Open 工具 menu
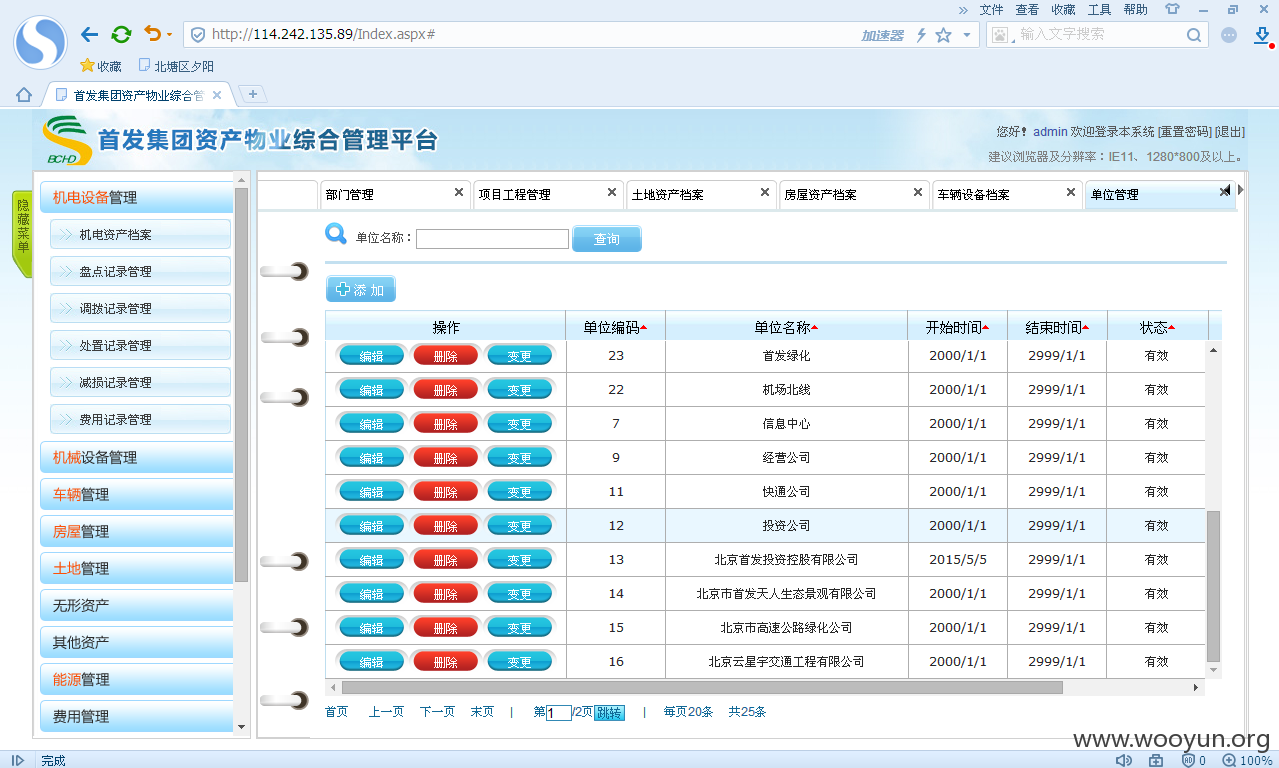1279x768 pixels. (x=1099, y=9)
